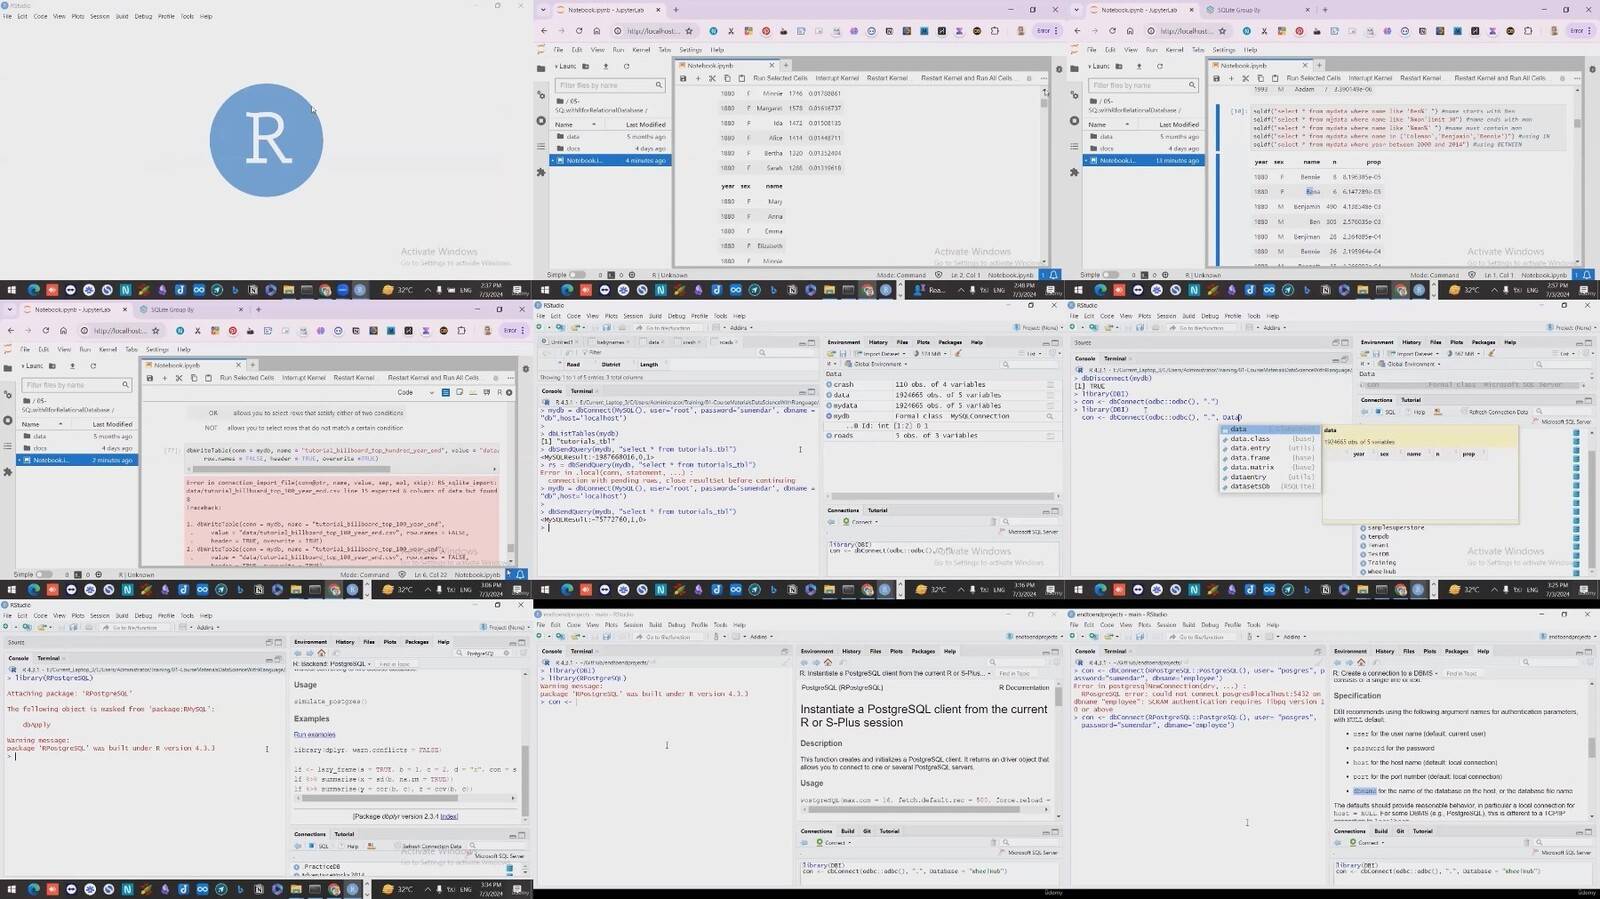Help home icon in RStudio with dplyr help
The width and height of the screenshot is (1600, 899).
[x=321, y=653]
